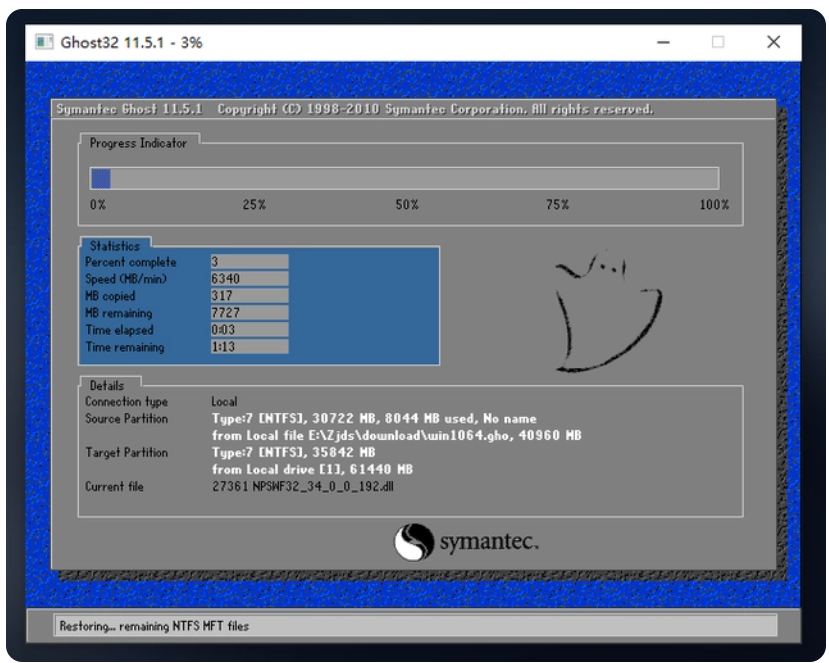
Task: Click the 75% progress scale label
Action: click(558, 205)
